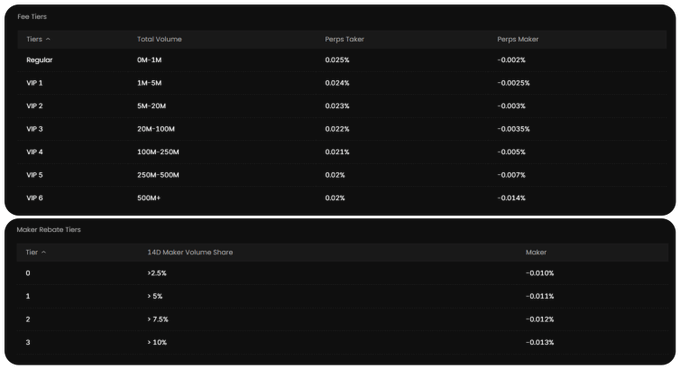Click the Perps Maker column header

[x=518, y=39]
